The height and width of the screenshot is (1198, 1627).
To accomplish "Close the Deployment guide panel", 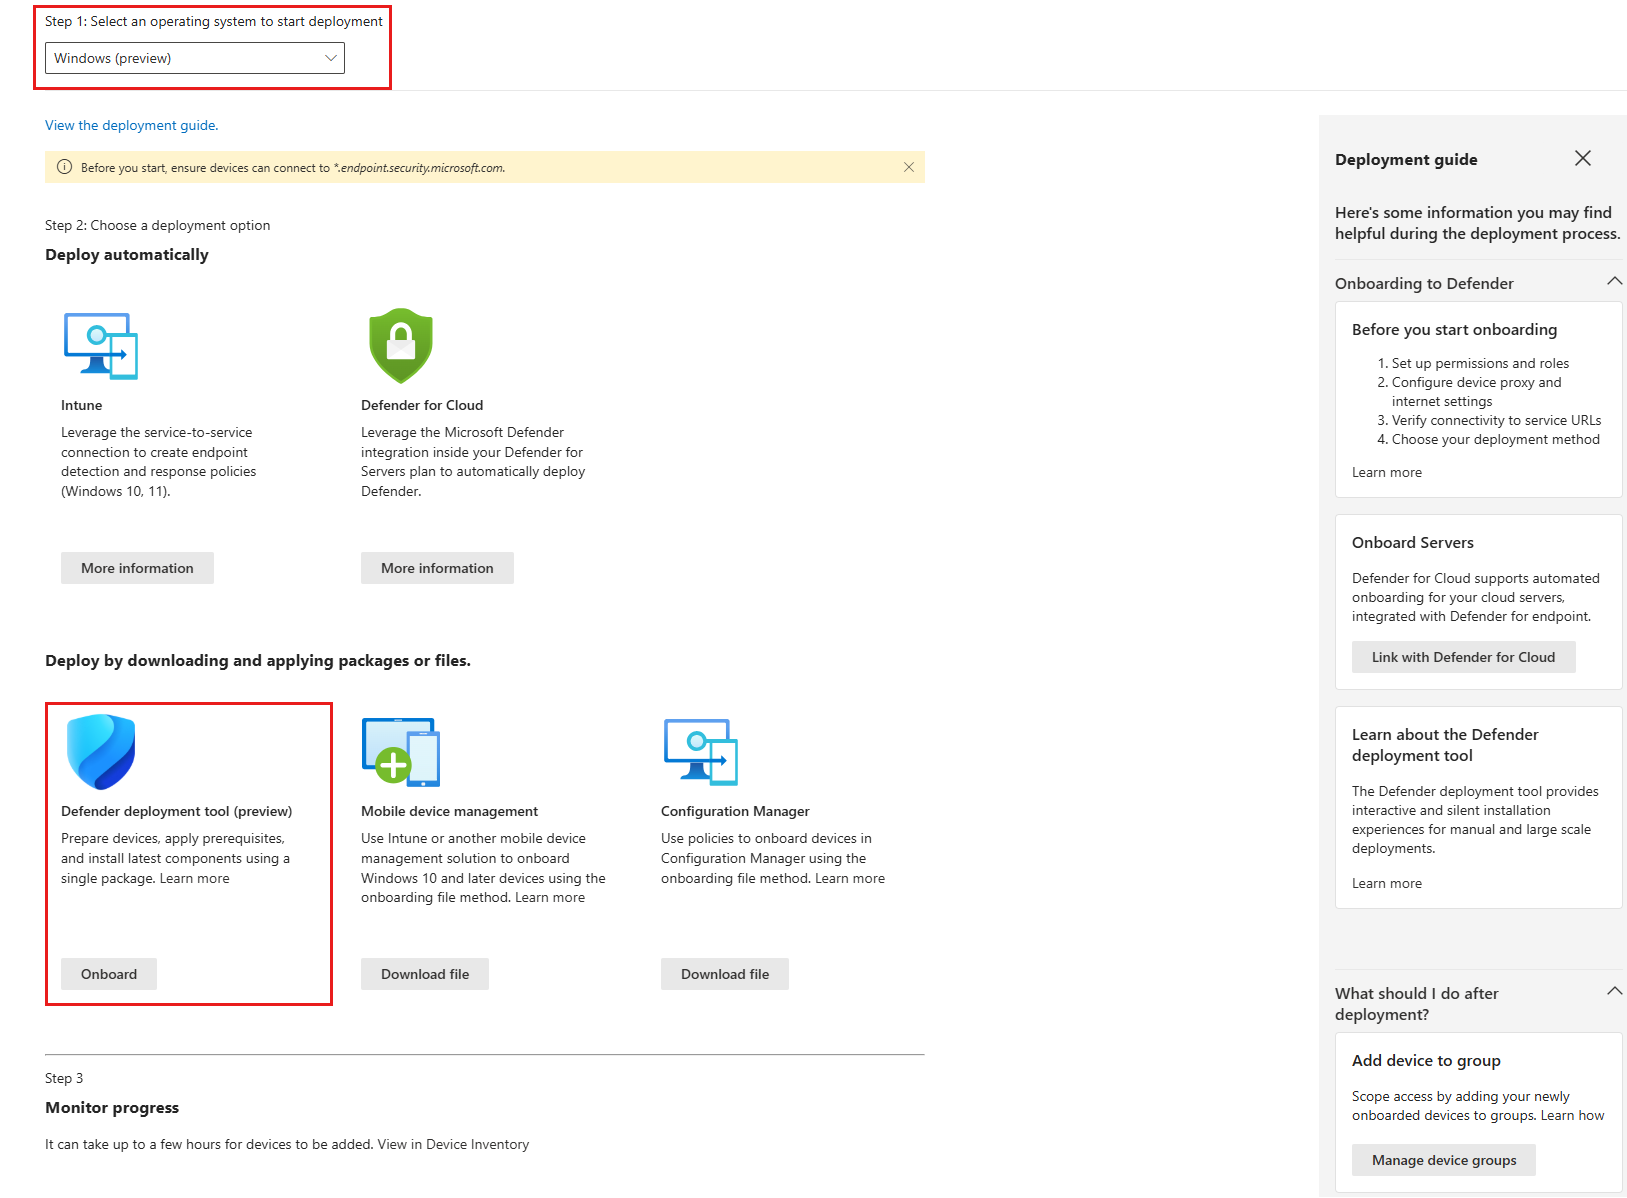I will pos(1583,158).
